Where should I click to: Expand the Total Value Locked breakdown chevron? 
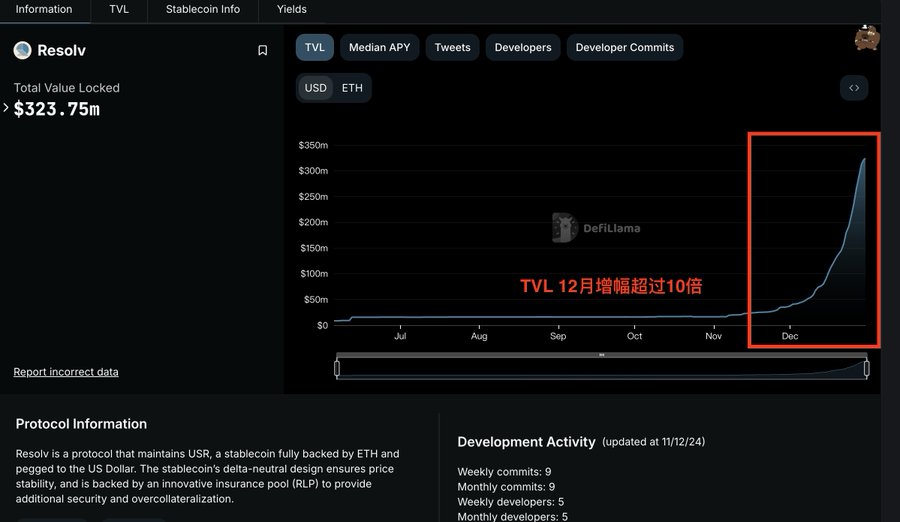(x=5, y=107)
